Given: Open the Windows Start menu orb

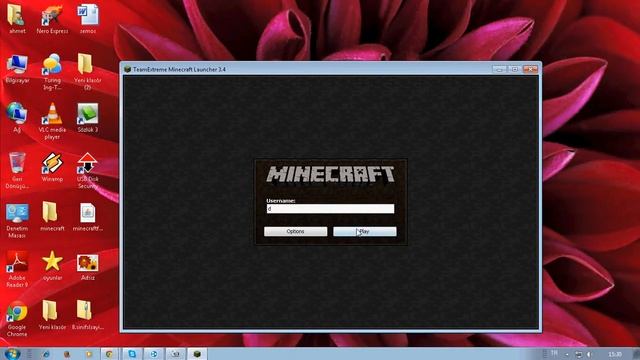Looking at the screenshot, I should [12, 354].
